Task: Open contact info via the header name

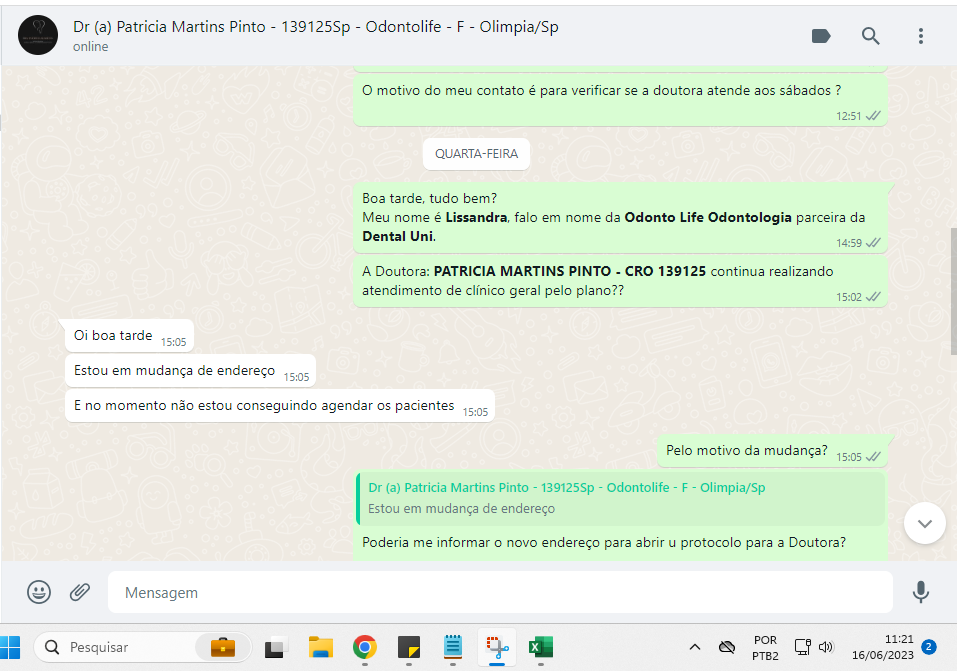Action: coord(316,27)
